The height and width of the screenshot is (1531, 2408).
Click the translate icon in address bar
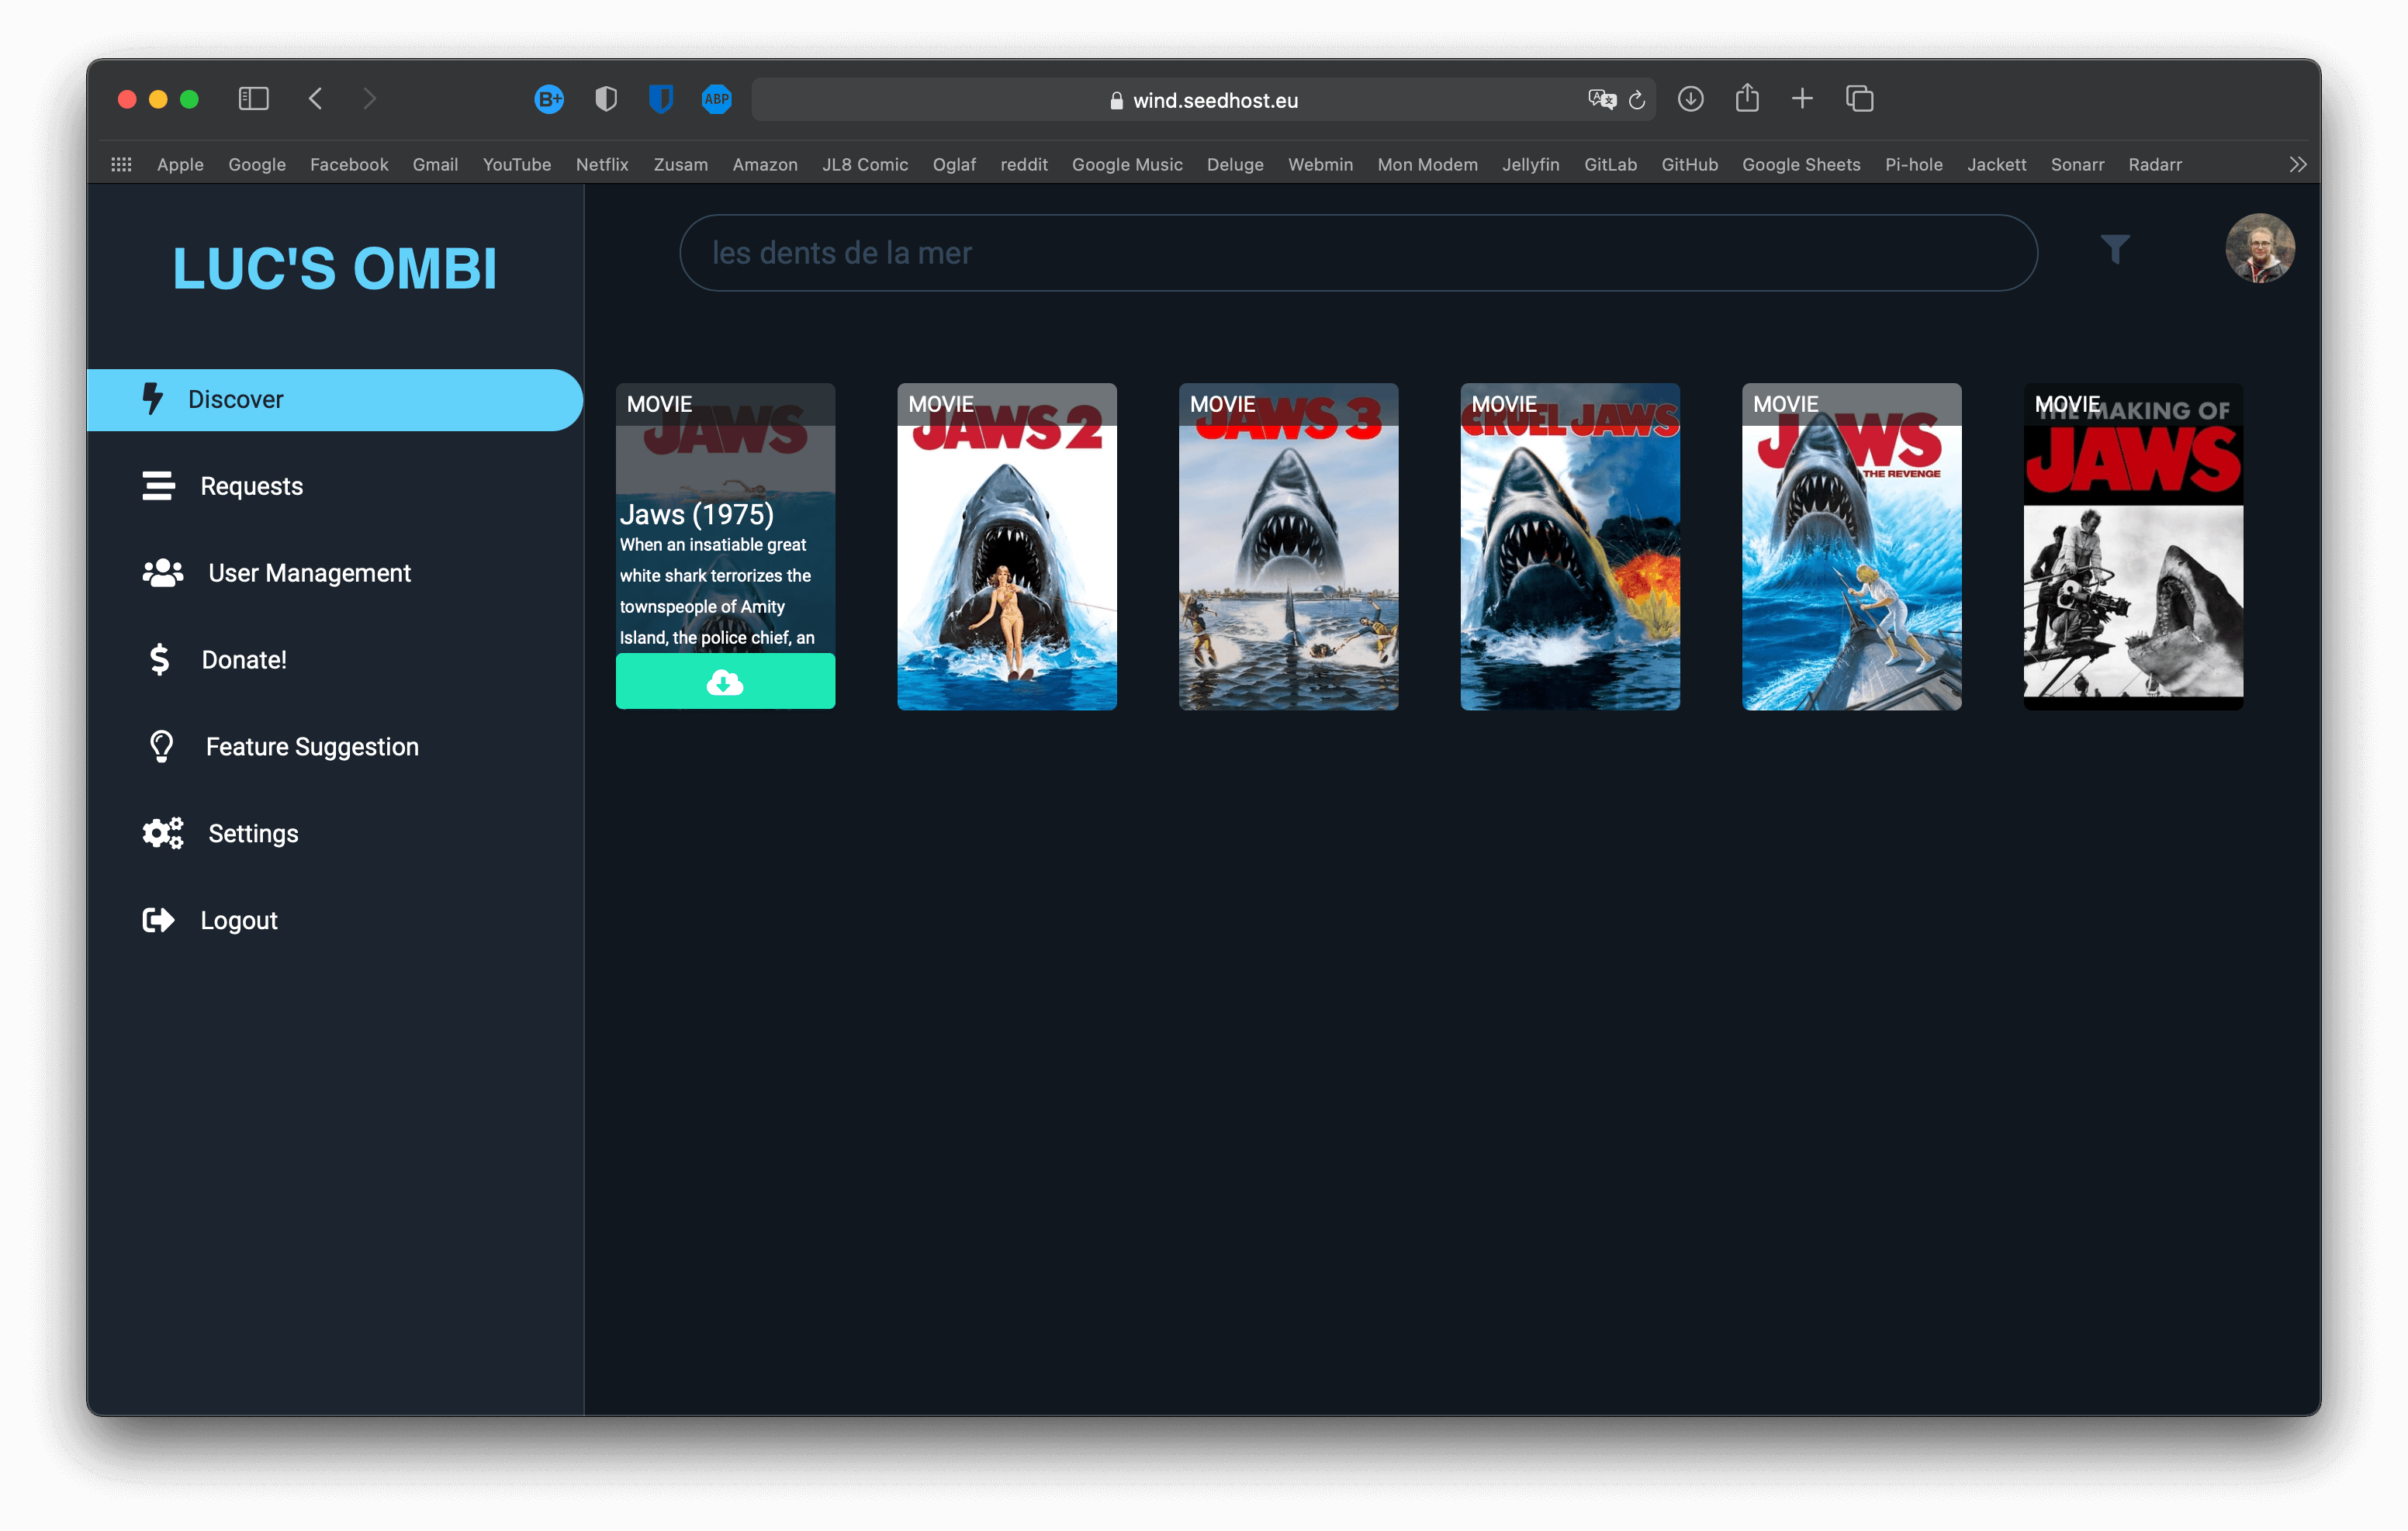click(x=1601, y=99)
